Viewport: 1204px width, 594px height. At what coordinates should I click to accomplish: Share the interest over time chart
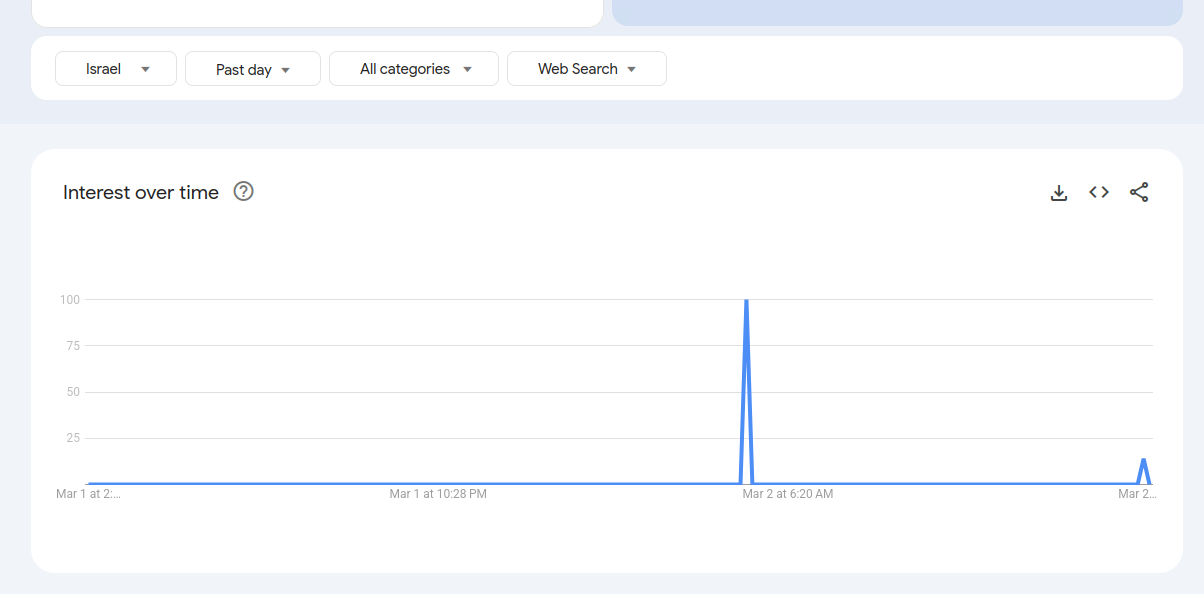(1139, 193)
